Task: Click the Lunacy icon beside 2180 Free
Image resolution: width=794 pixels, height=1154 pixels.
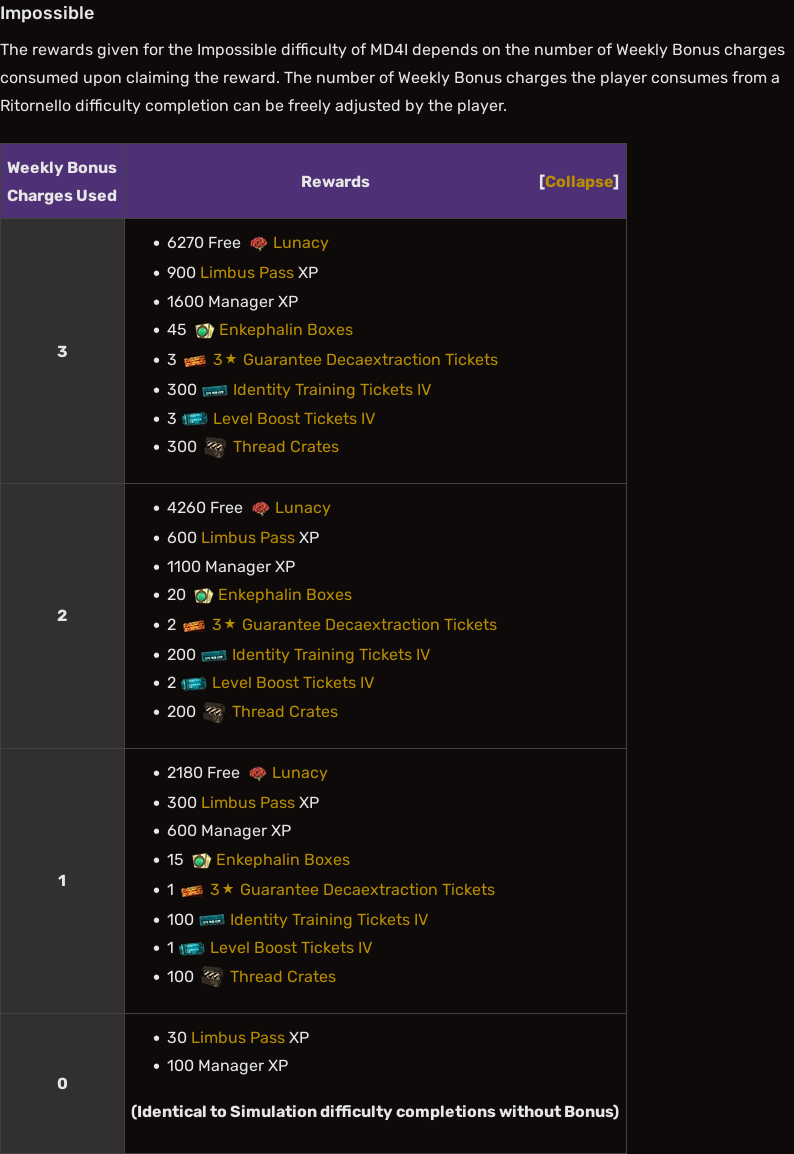Action: 257,773
